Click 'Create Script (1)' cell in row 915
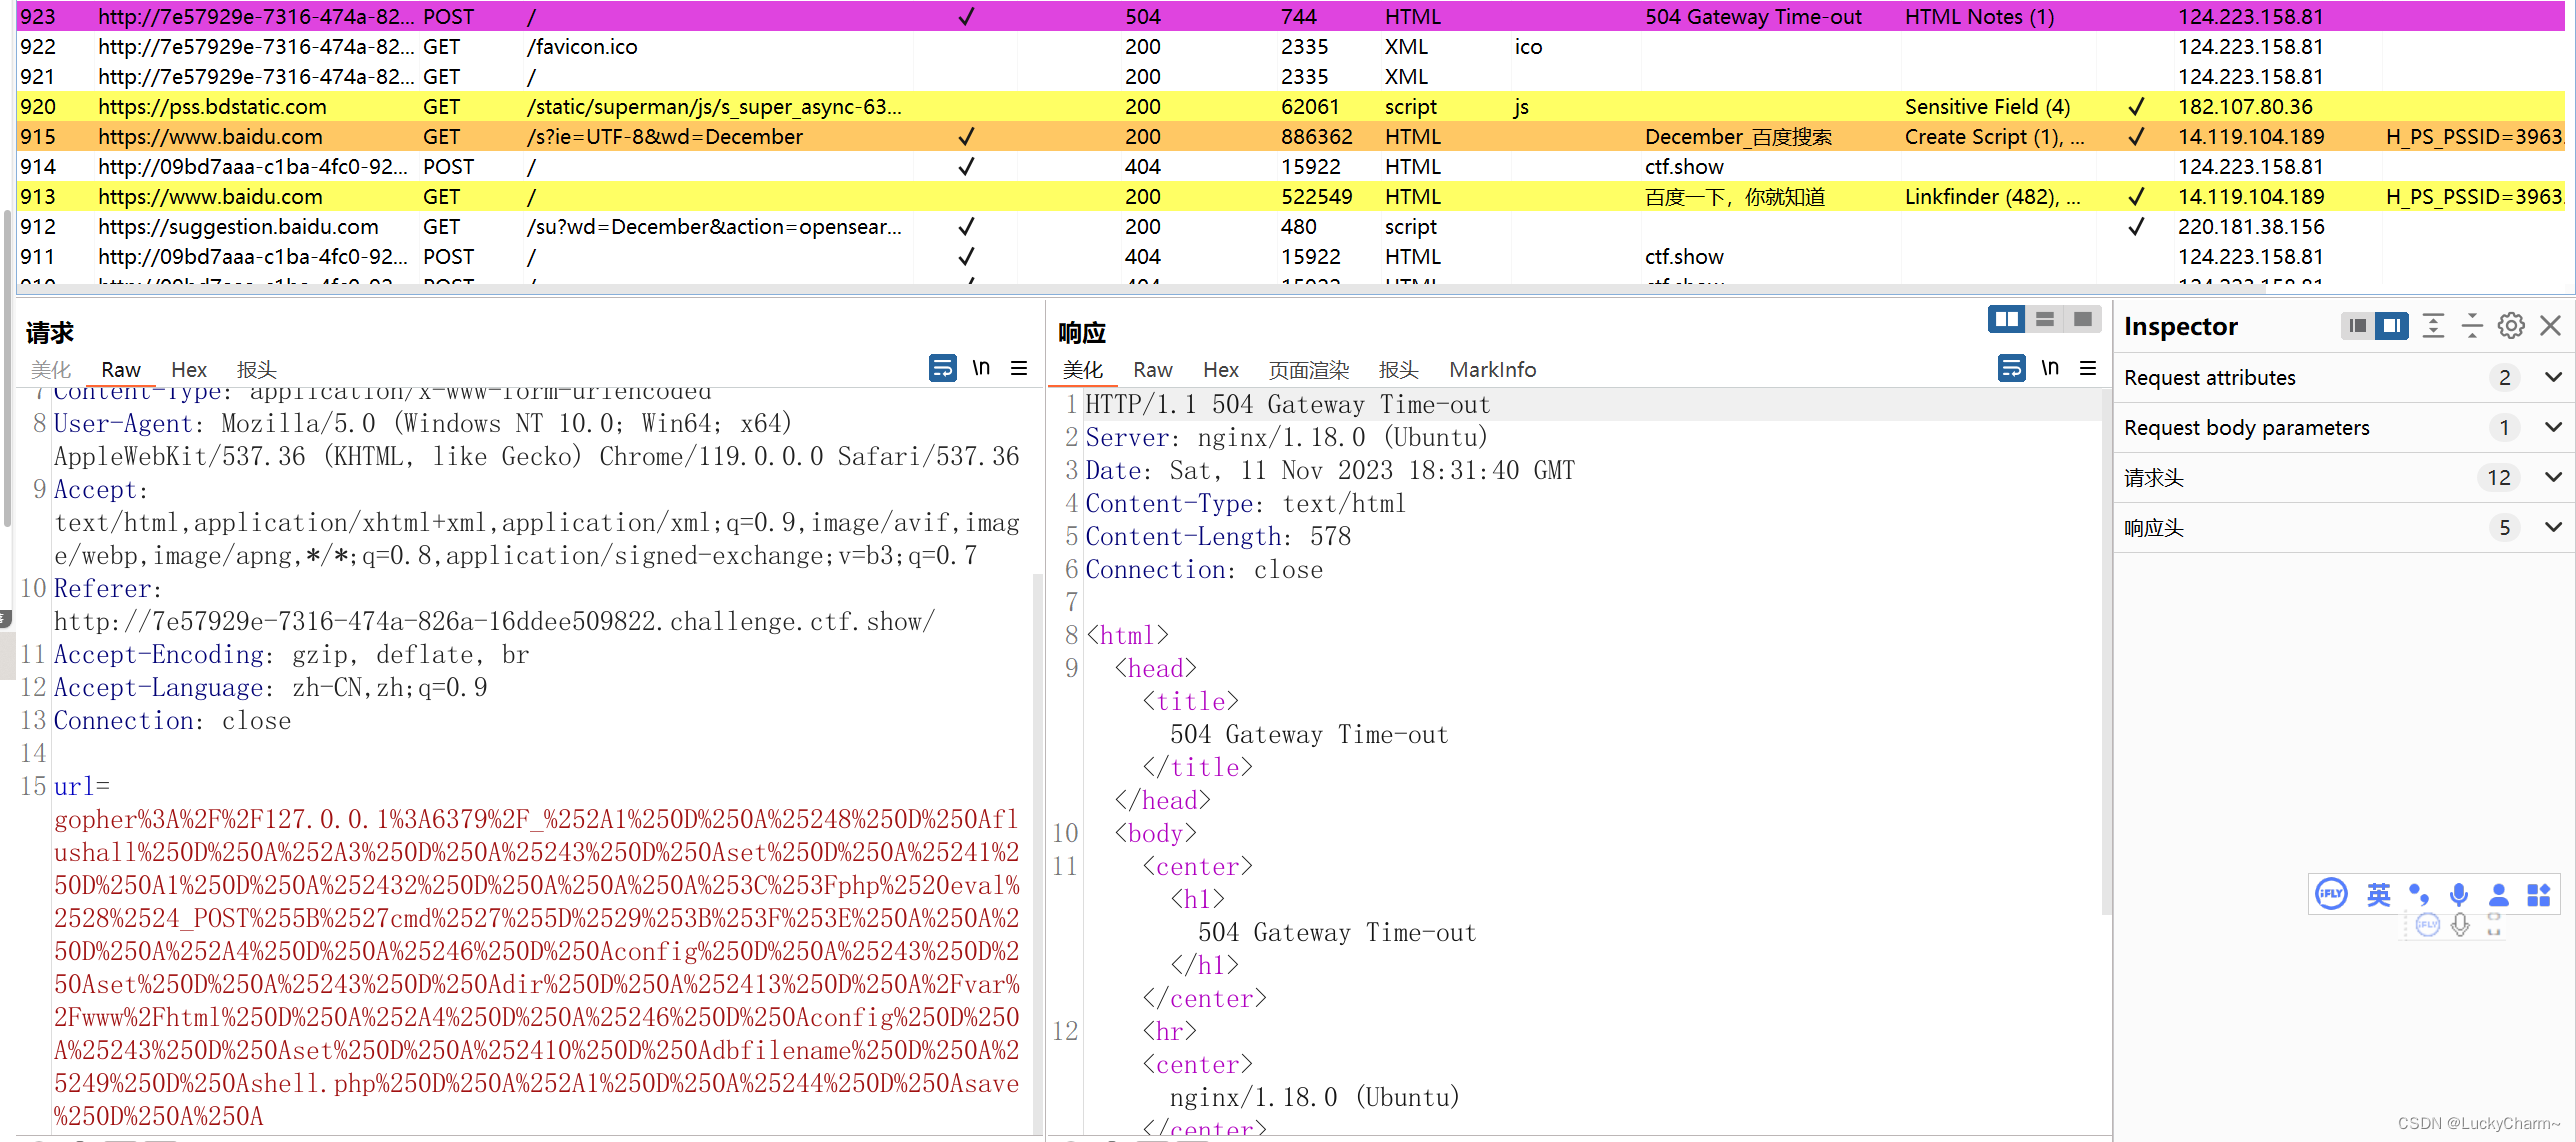Screen dimensions: 2576x1142 1994,136
